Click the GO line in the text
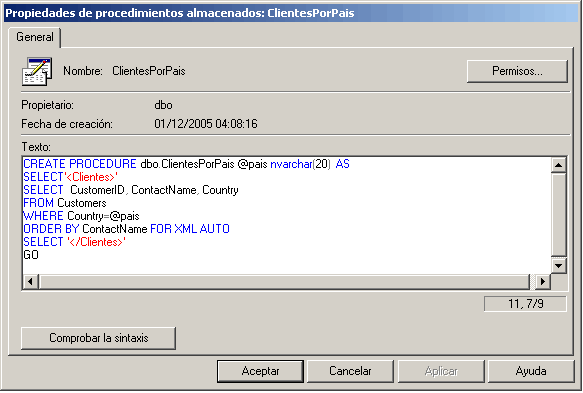583x393 pixels. pyautogui.click(x=31, y=255)
